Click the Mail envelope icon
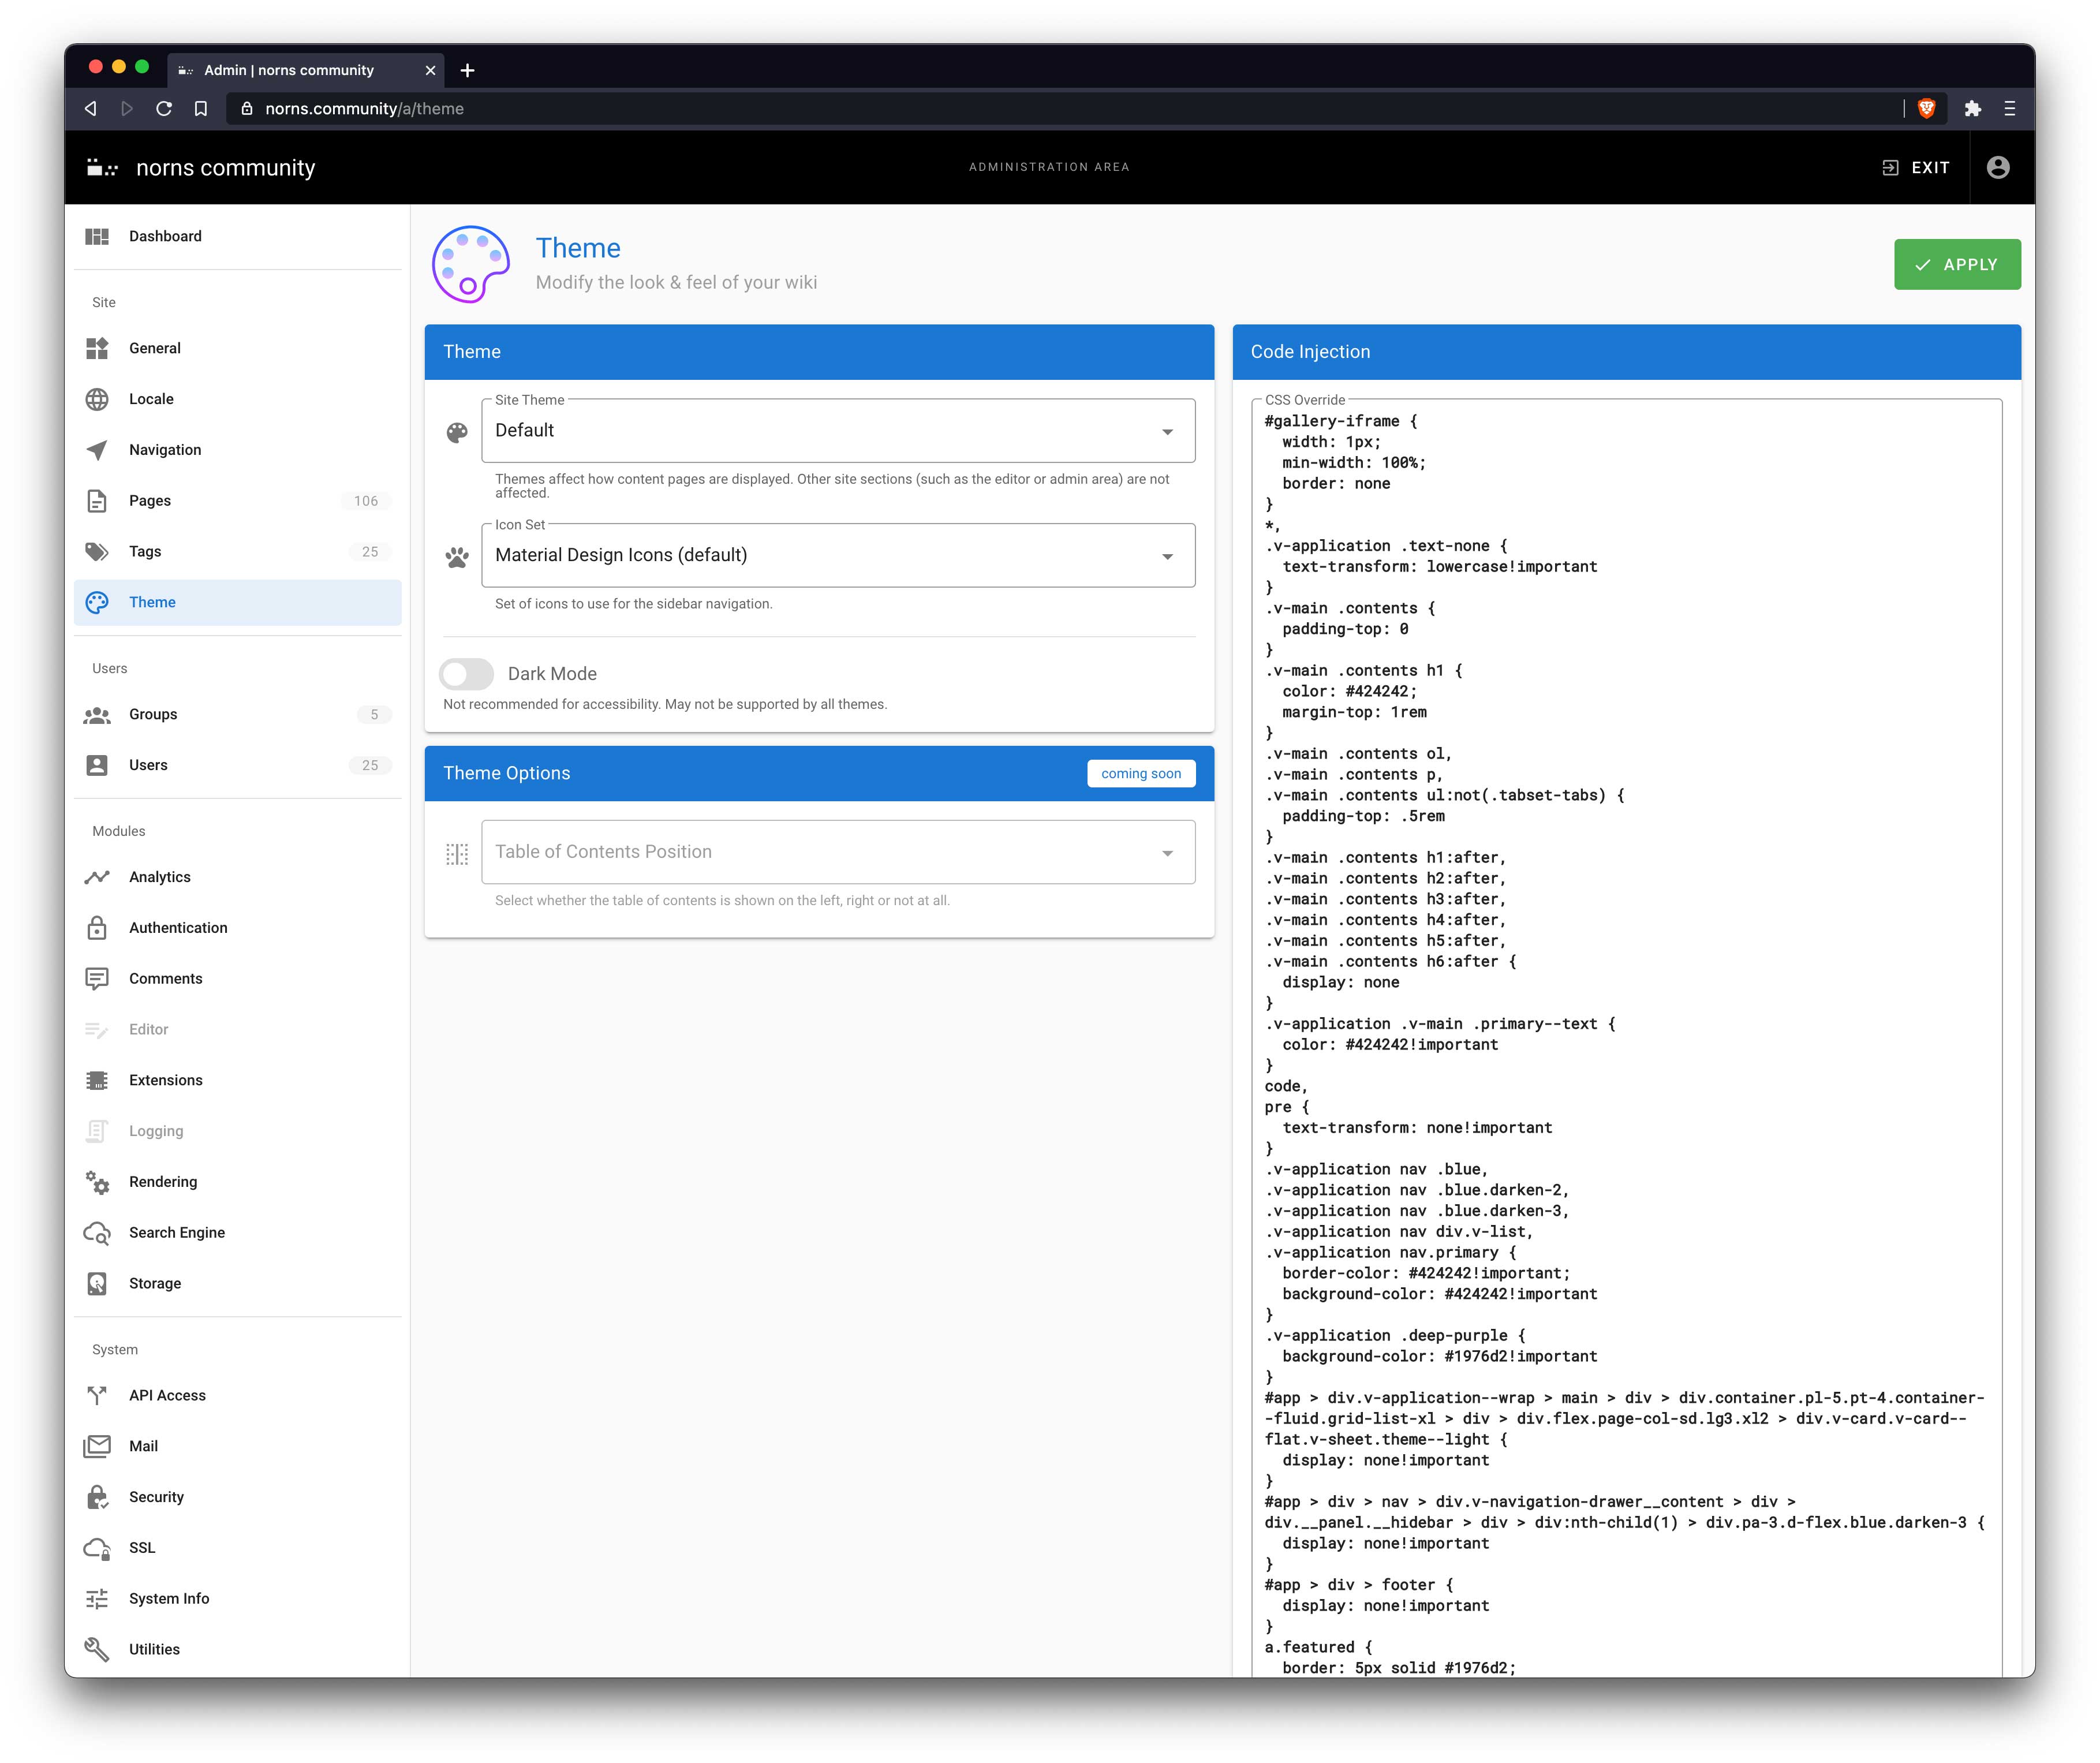This screenshot has height=1763, width=2100. click(x=97, y=1446)
